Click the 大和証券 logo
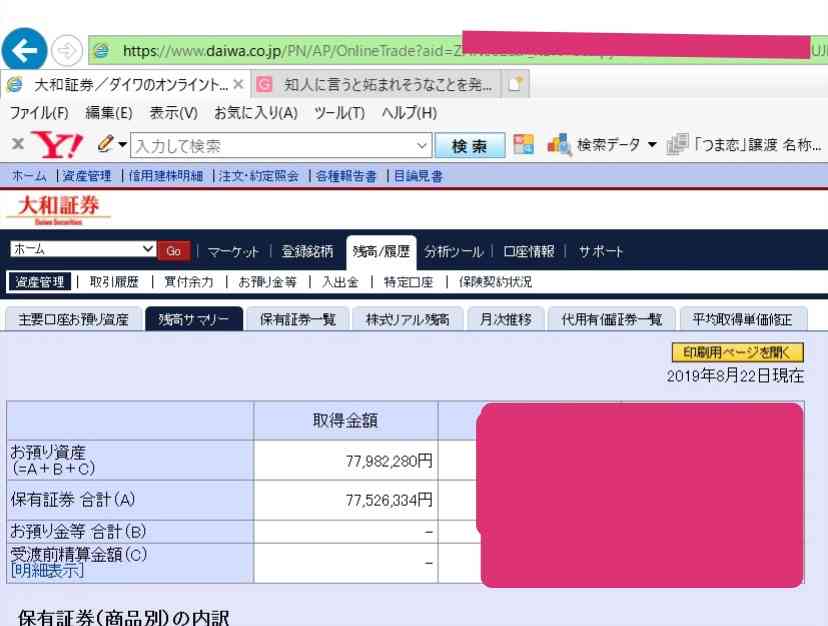This screenshot has height=626, width=828. [59, 210]
